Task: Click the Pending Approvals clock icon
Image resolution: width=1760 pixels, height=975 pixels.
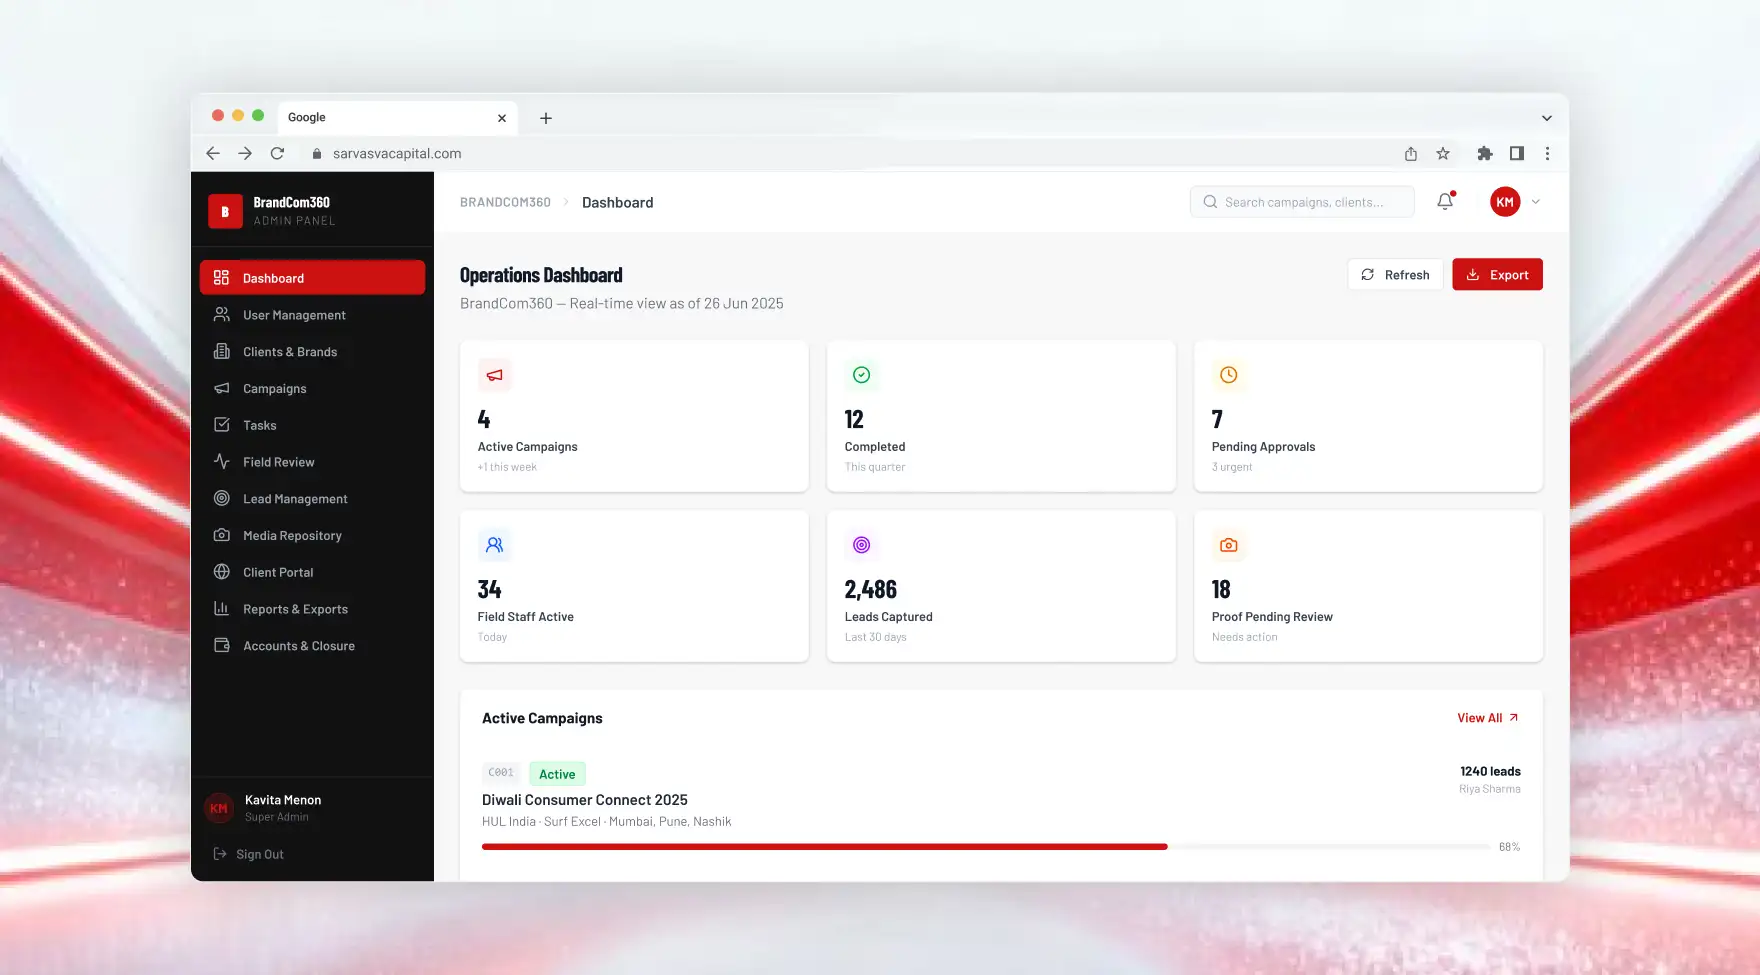Action: point(1228,375)
